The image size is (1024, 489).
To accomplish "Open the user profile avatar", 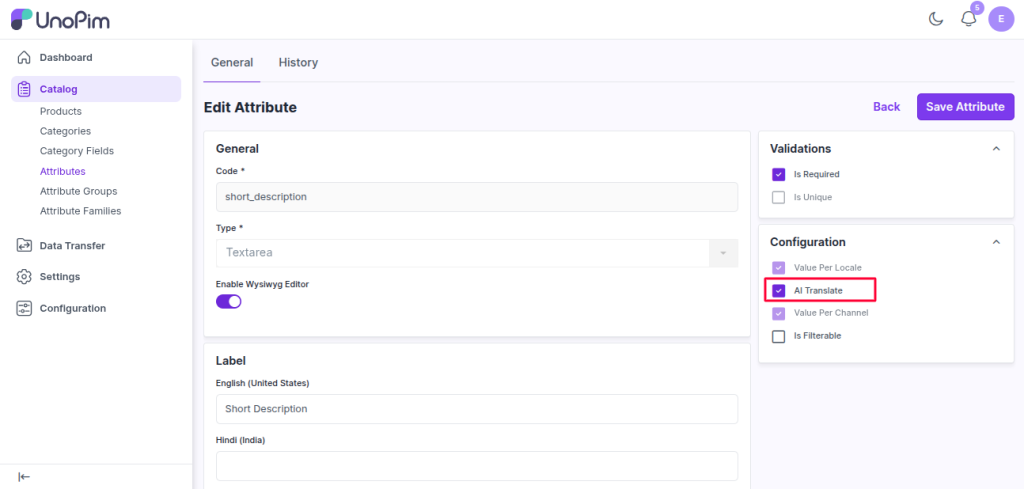I will pyautogui.click(x=1001, y=19).
